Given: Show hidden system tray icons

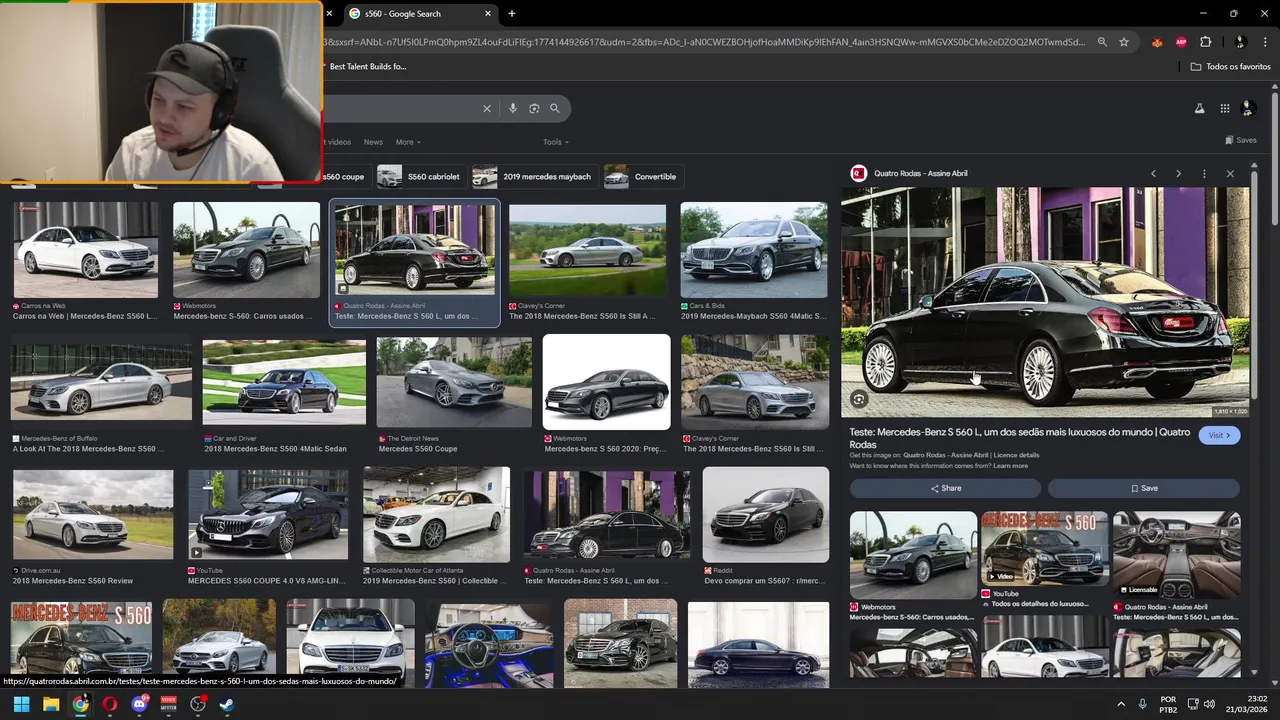Looking at the screenshot, I should pyautogui.click(x=1121, y=704).
